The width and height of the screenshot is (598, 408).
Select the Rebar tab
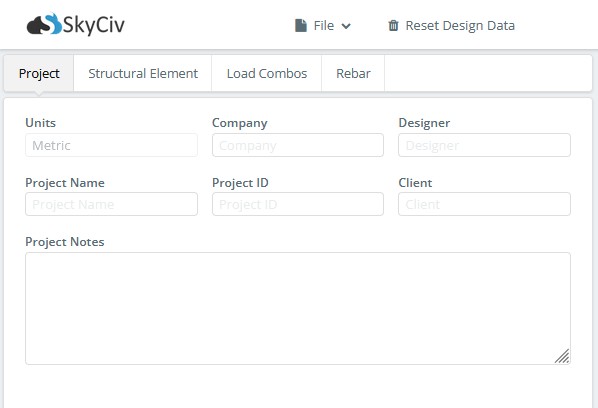(353, 73)
